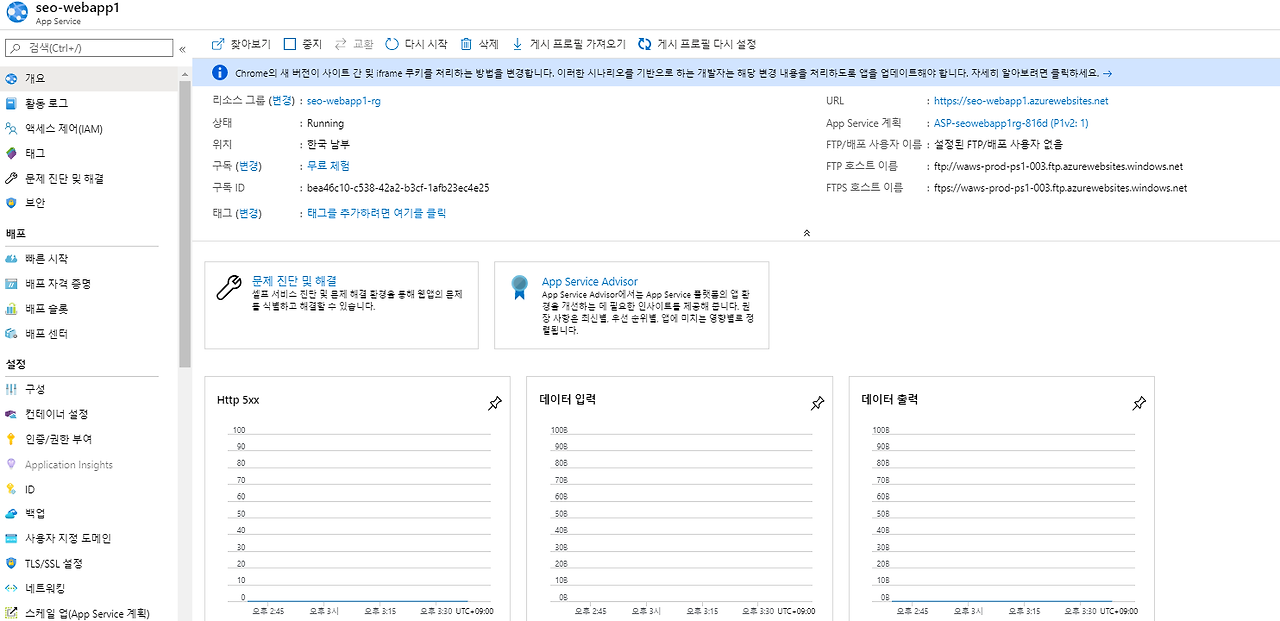Open 찾아보기 browse in toolbar
This screenshot has width=1280, height=621.
(x=241, y=44)
